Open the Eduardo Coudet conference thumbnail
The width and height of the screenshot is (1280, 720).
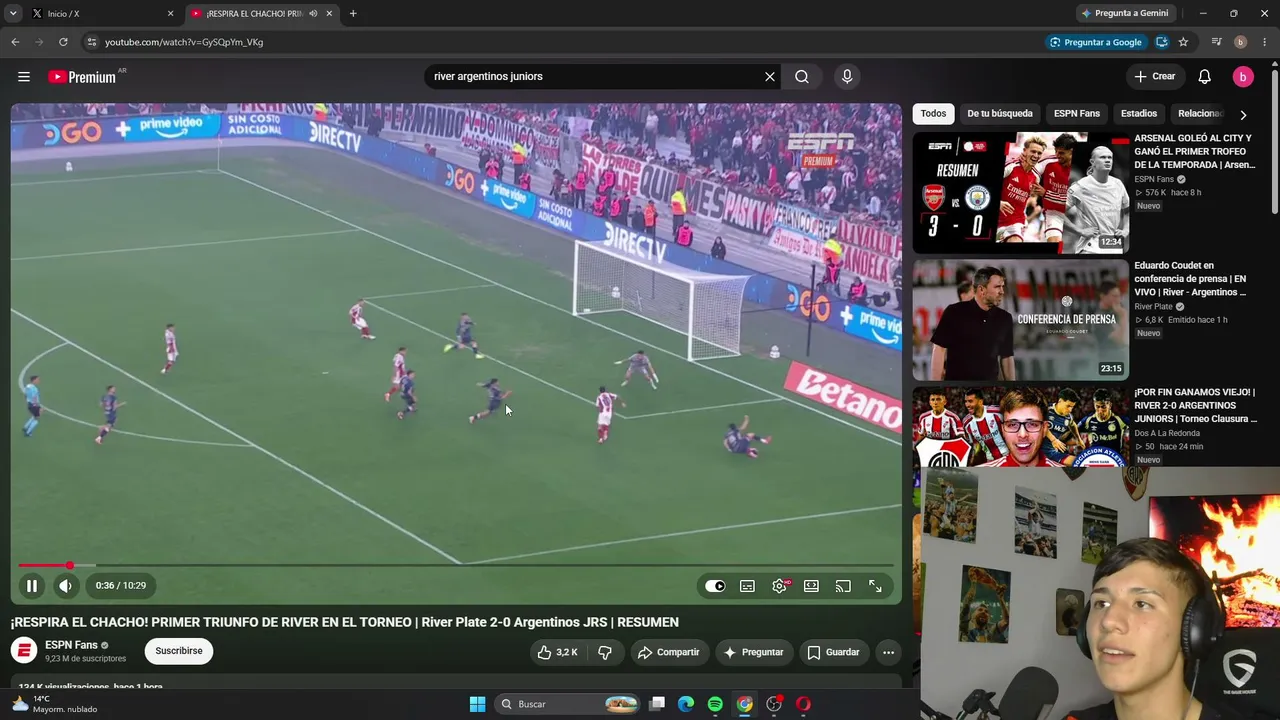[x=1021, y=320]
